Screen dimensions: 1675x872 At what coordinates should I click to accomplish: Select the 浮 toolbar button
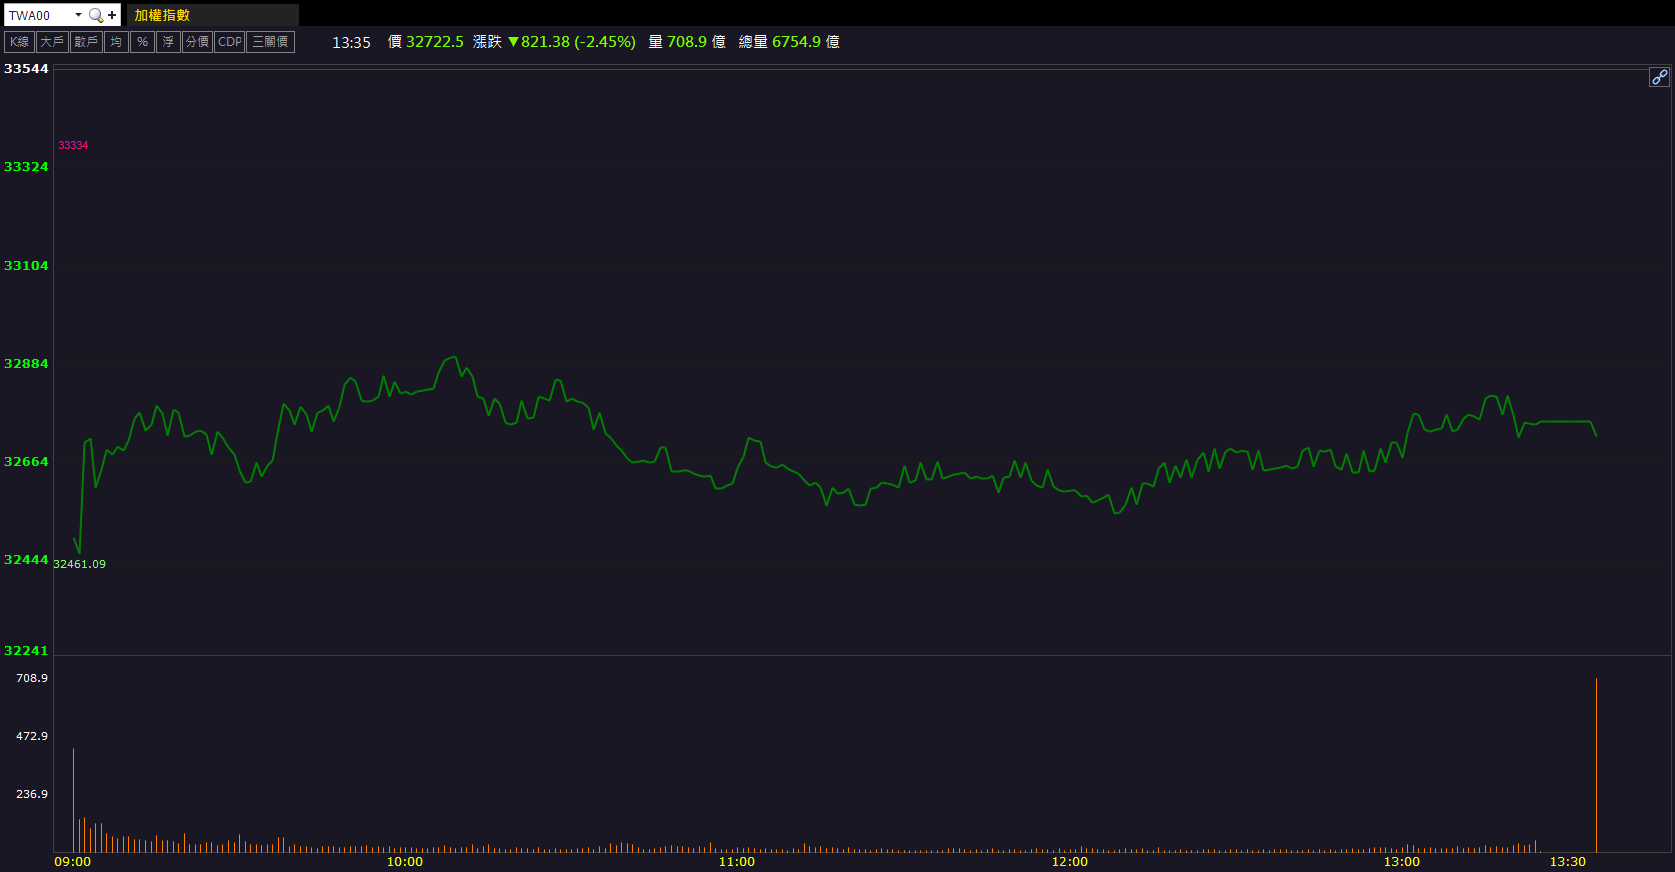coord(168,42)
